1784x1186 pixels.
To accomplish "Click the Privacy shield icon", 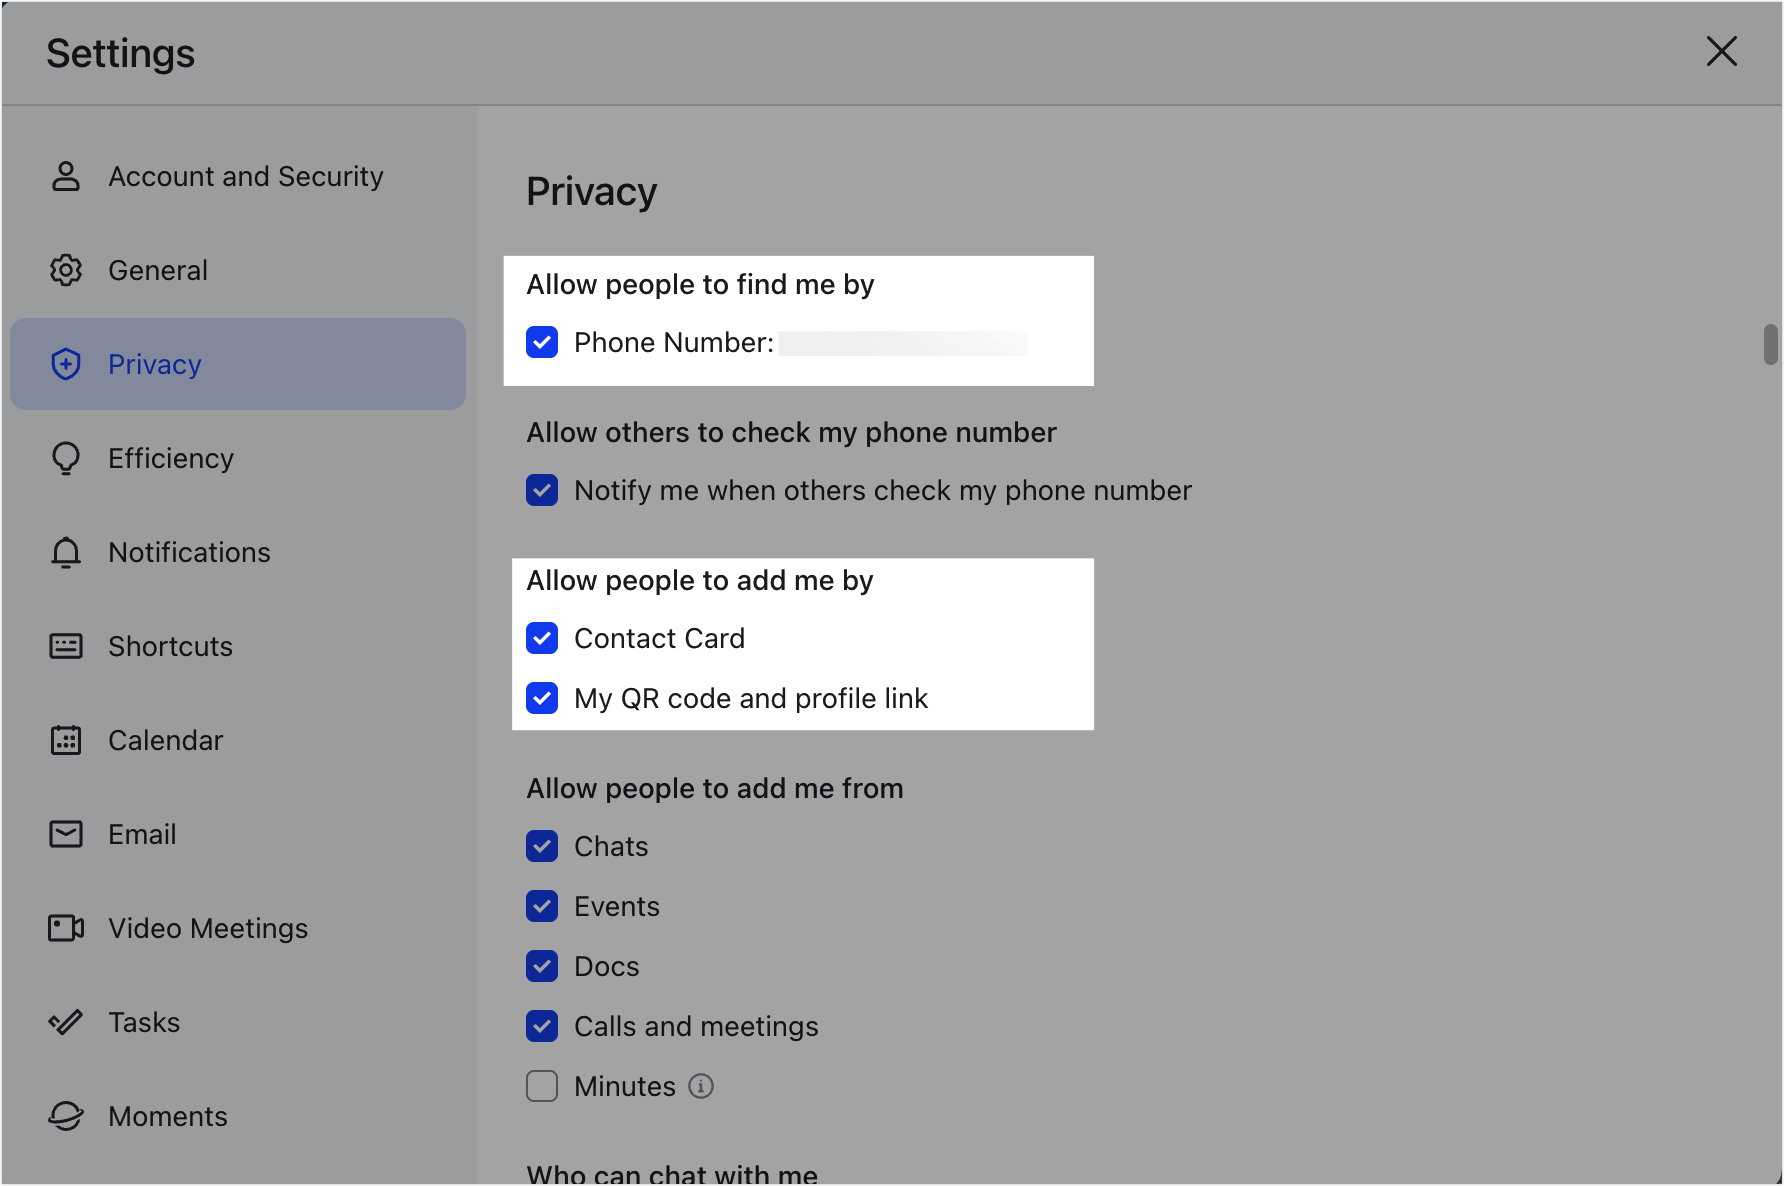I will (x=65, y=364).
